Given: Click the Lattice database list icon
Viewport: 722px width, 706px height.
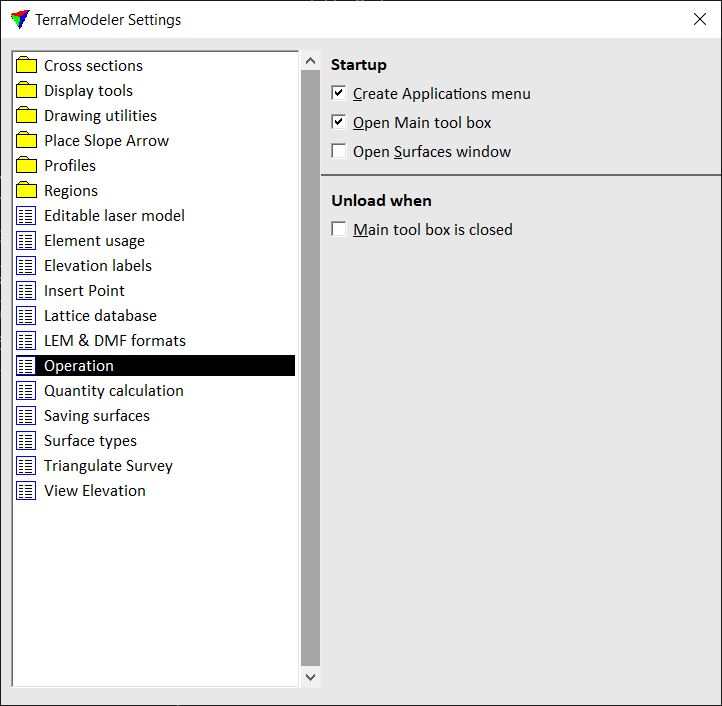Looking at the screenshot, I should 26,316.
